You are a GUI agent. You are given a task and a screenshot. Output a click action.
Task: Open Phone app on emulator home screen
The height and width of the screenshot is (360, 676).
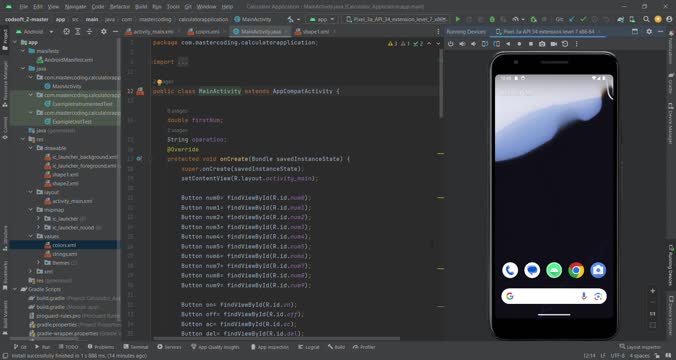point(510,270)
